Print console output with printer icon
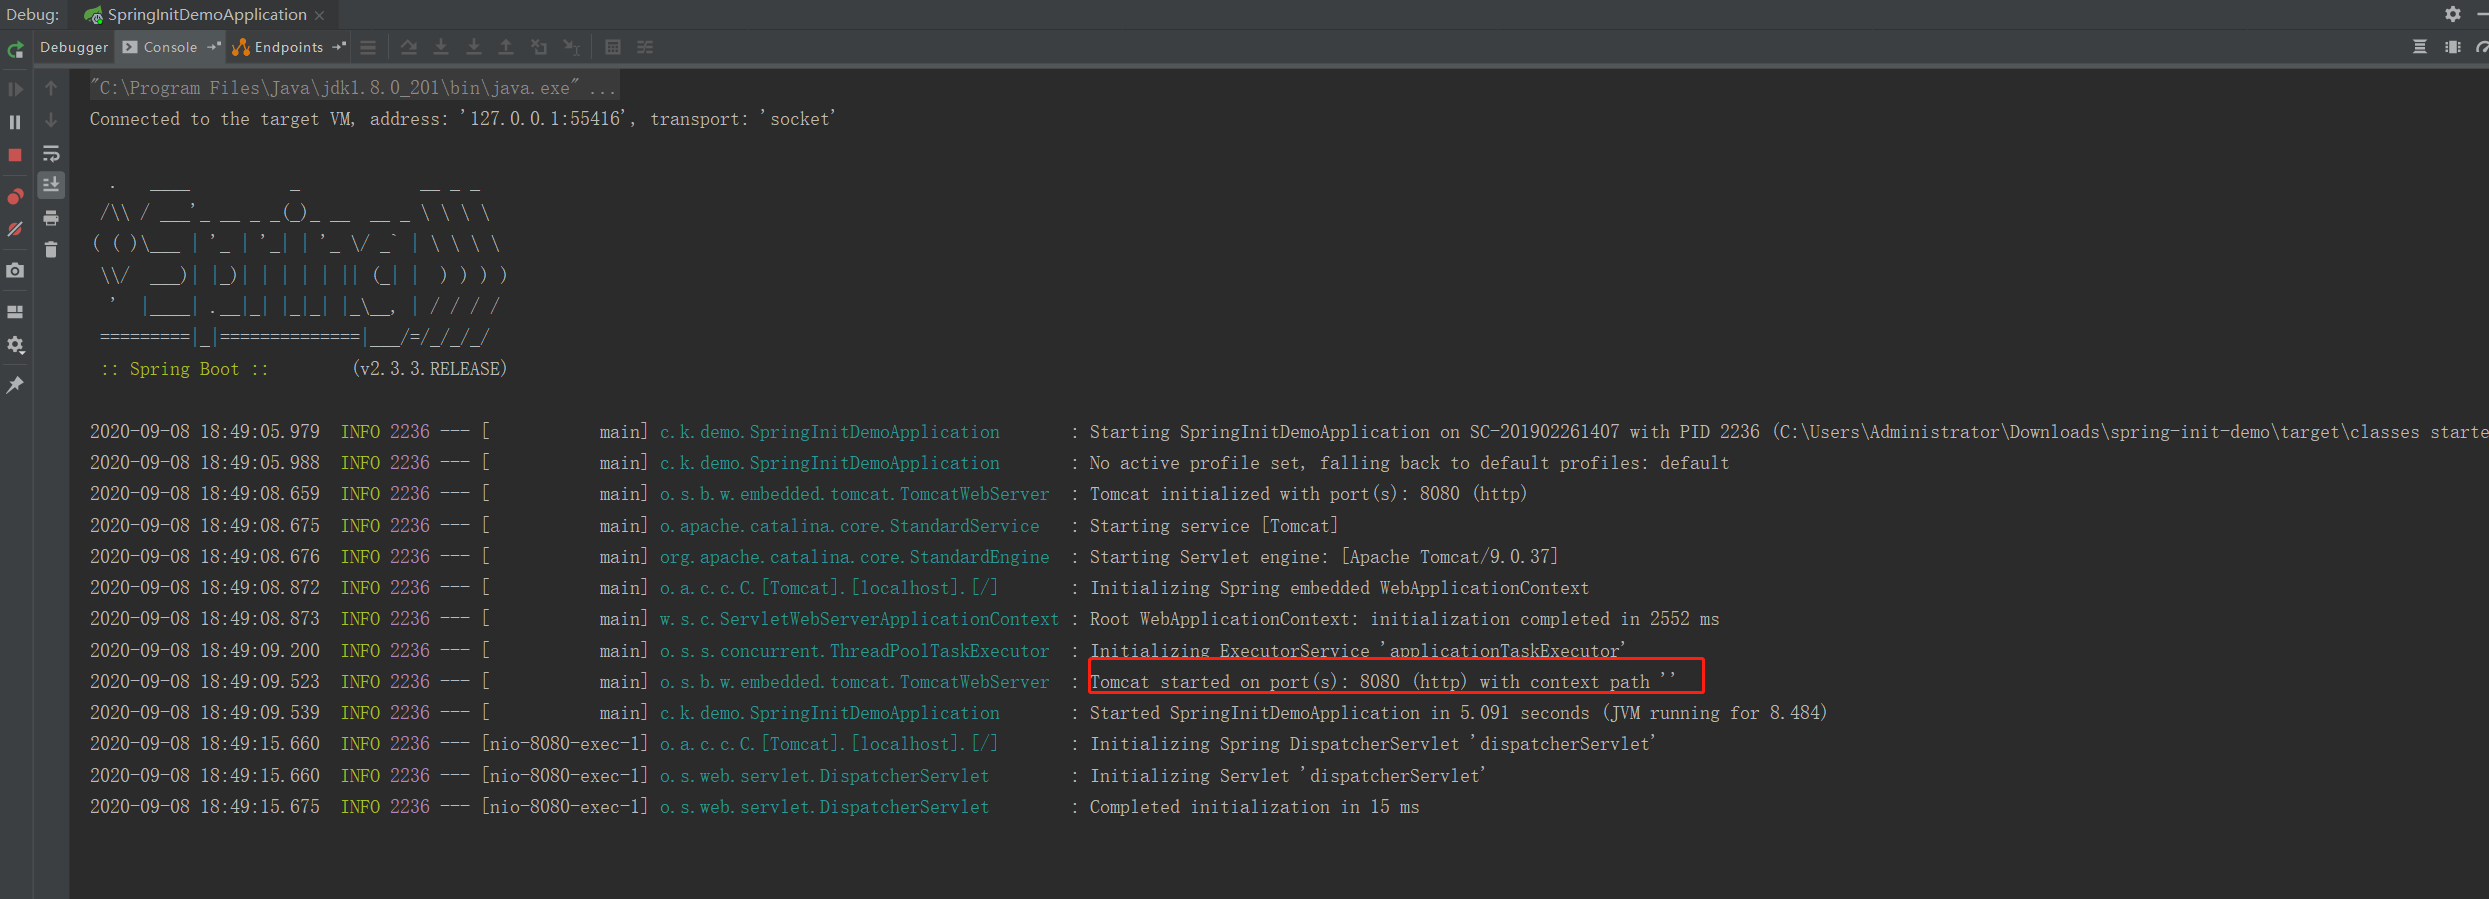Viewport: 2489px width, 899px height. coord(51,218)
